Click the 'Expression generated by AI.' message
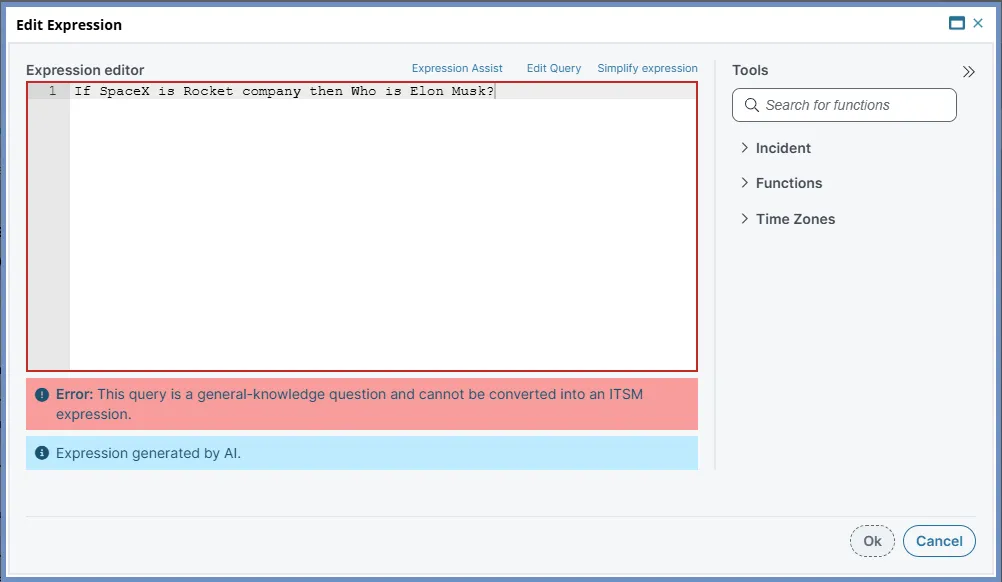The image size is (1002, 582). (148, 454)
